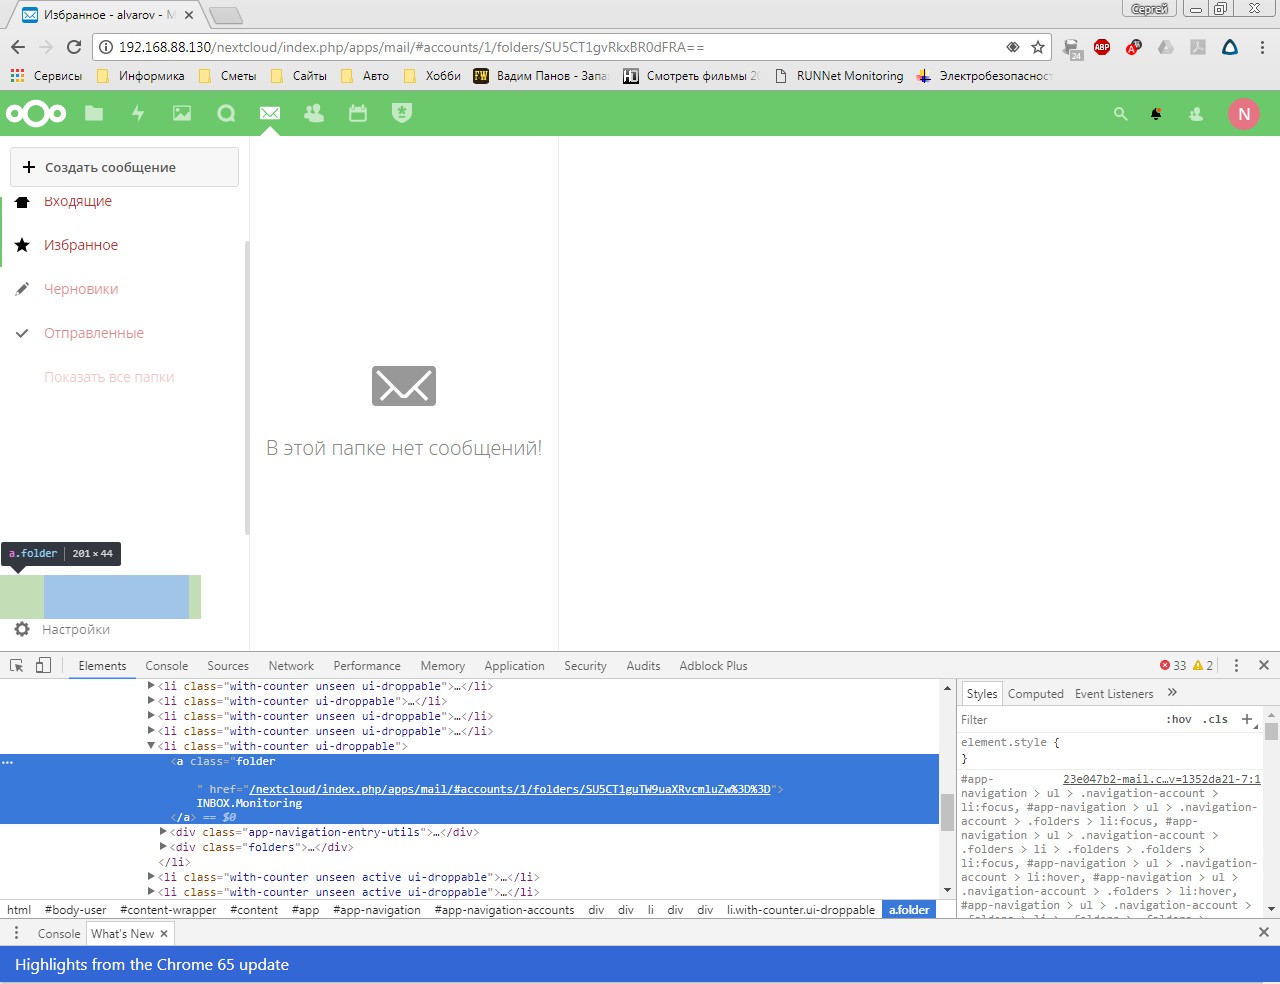Open the Сервисы apps bookmark
Viewport: 1280px width, 984px height.
click(x=46, y=76)
